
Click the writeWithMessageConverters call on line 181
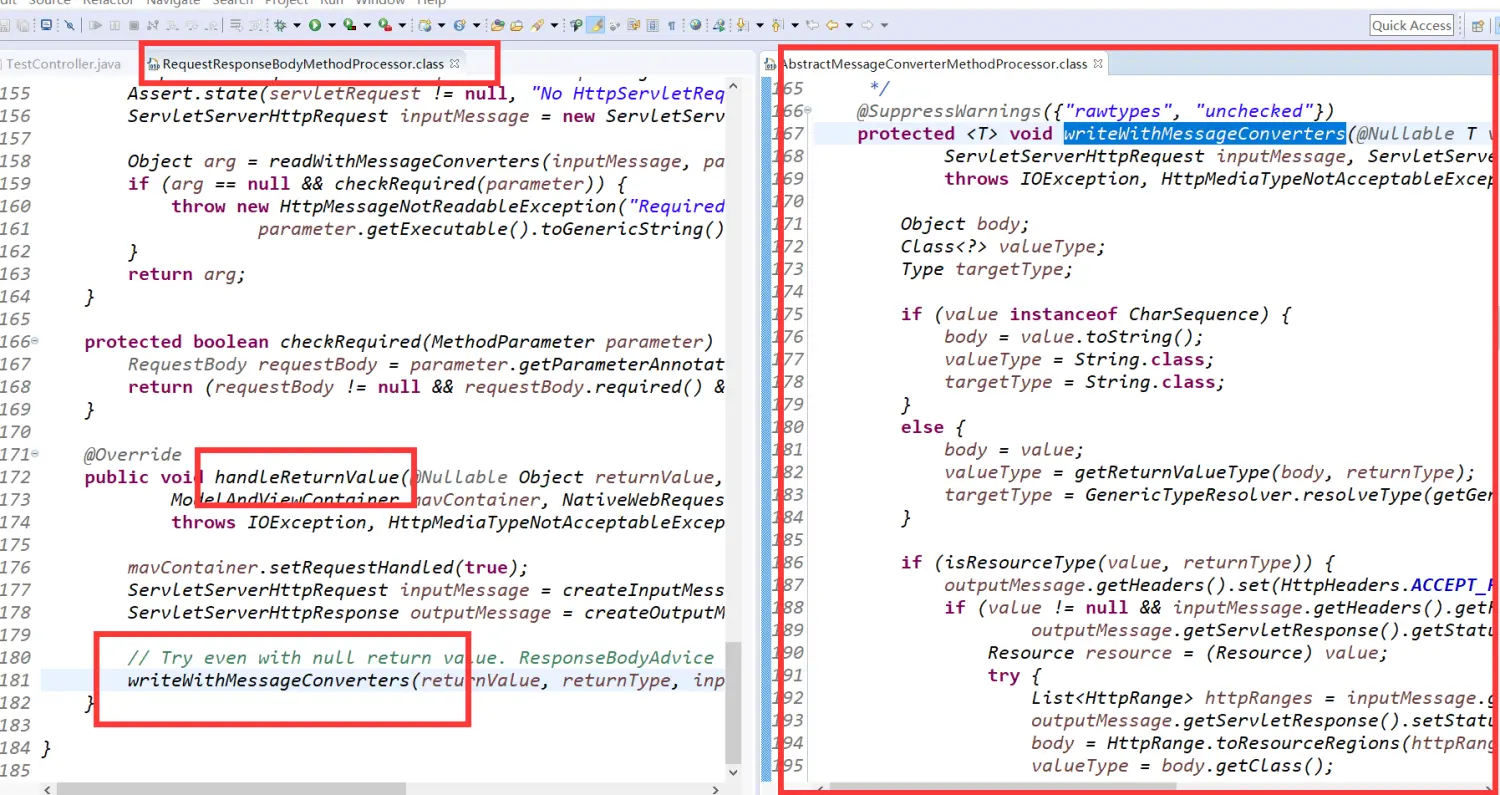pyautogui.click(x=269, y=681)
